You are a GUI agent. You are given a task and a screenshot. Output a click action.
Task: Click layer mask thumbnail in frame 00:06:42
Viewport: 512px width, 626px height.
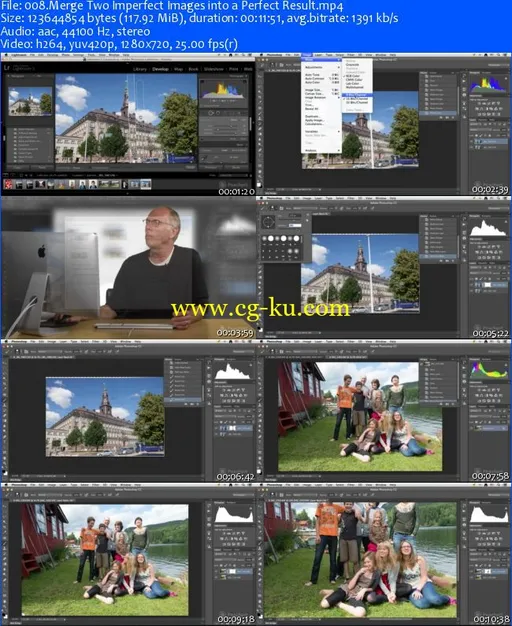pos(232,428)
